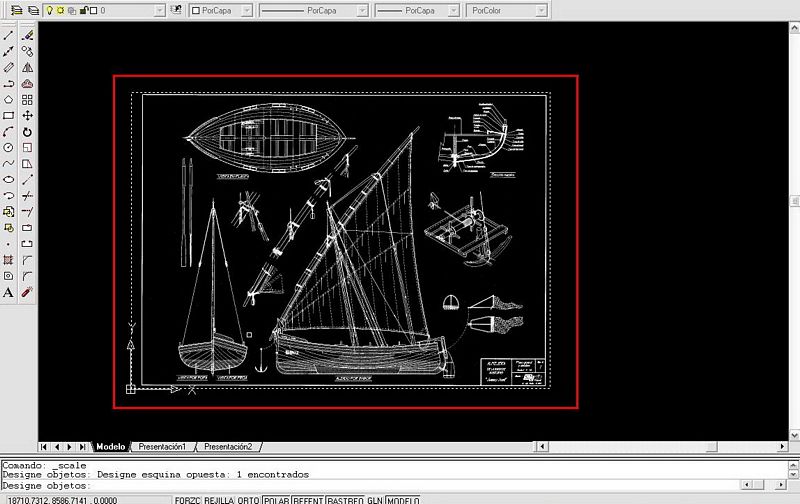
Task: Select the Break at Point tool
Action: coord(27,228)
